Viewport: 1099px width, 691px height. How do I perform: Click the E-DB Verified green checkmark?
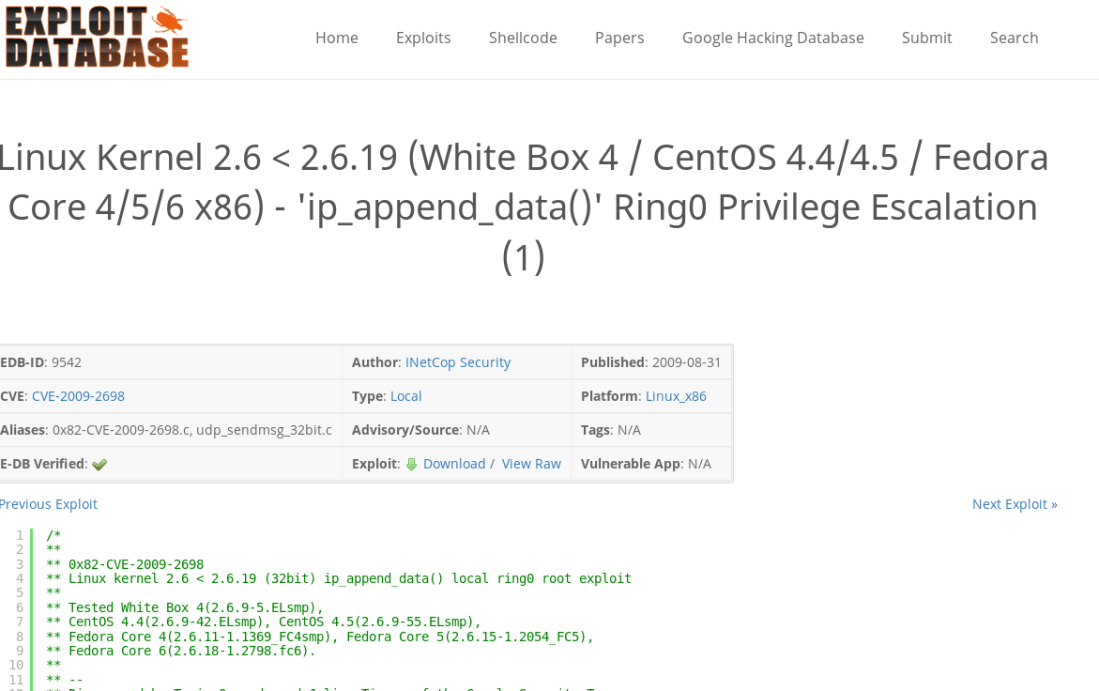(x=99, y=465)
